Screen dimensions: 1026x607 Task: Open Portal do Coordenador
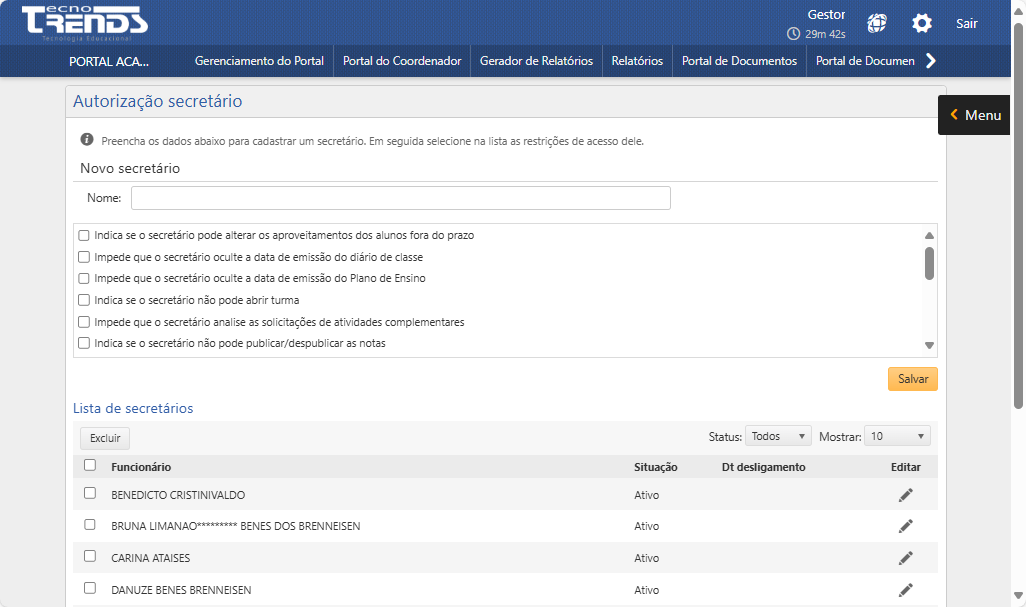pos(401,60)
